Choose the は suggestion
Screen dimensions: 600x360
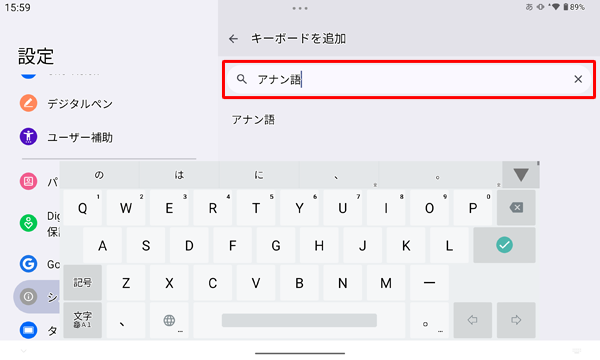point(179,175)
